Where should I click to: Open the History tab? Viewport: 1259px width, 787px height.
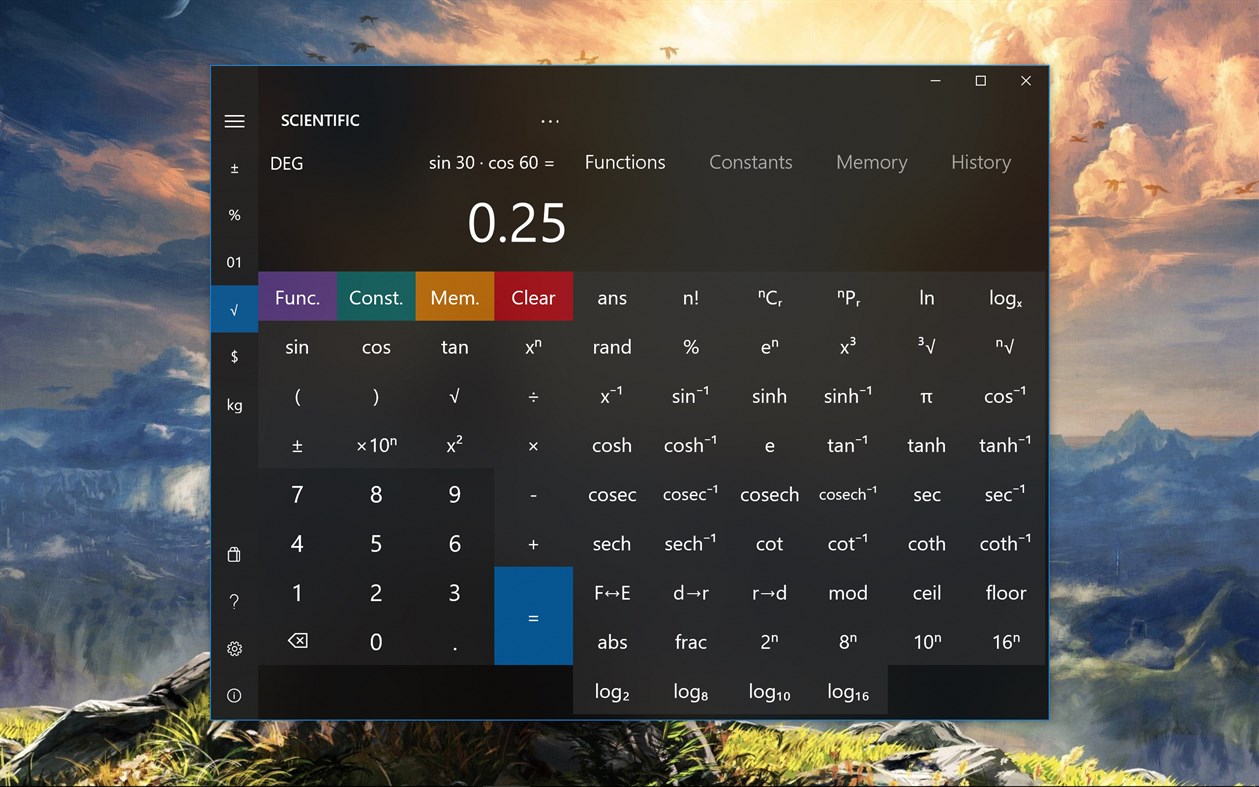coord(980,162)
